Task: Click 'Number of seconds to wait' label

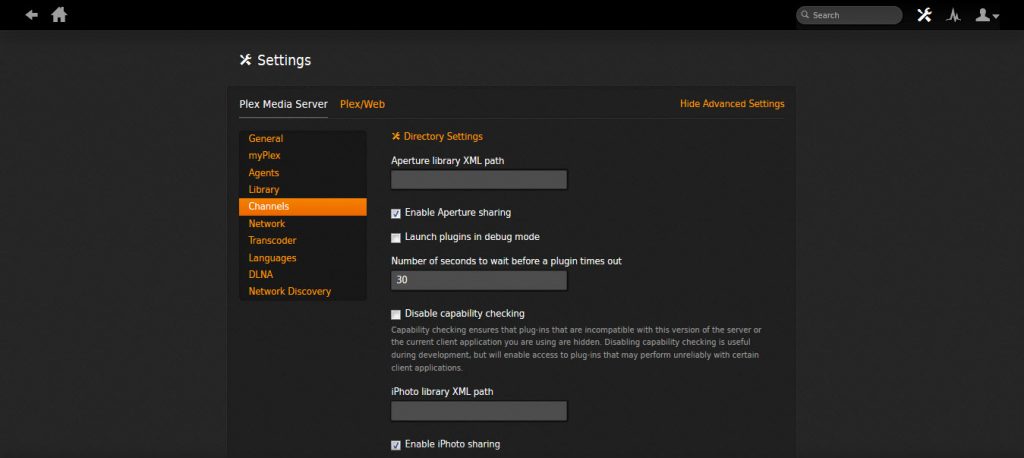Action: coord(506,261)
